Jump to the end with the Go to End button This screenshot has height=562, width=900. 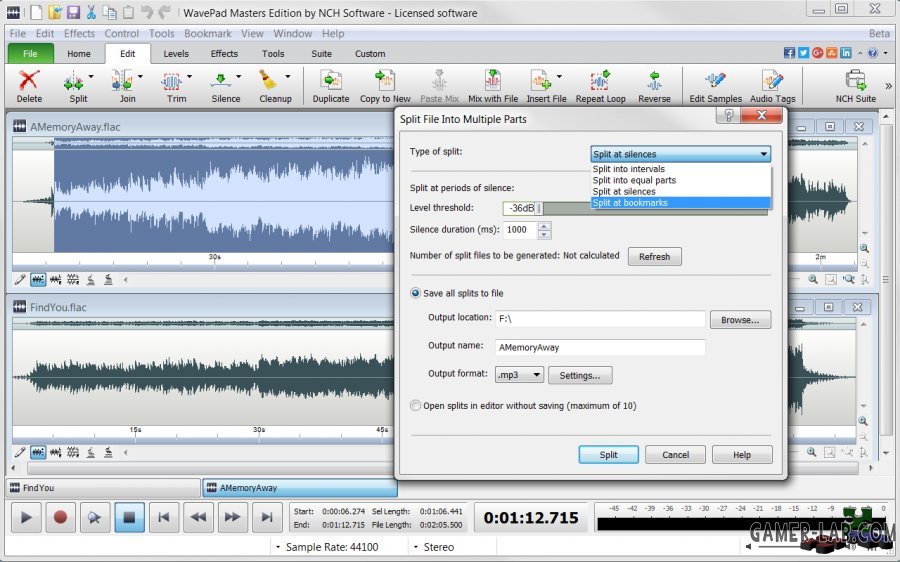267,518
